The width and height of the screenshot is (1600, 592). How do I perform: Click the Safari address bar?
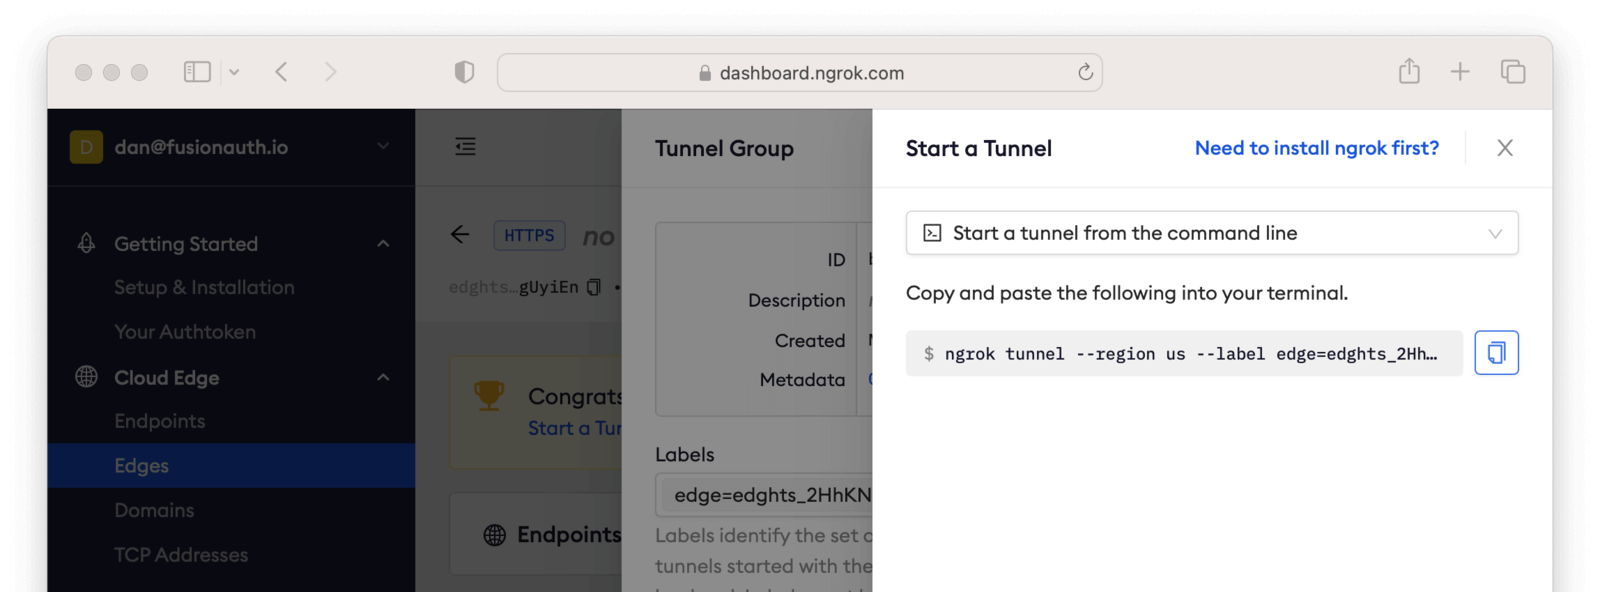[x=800, y=72]
